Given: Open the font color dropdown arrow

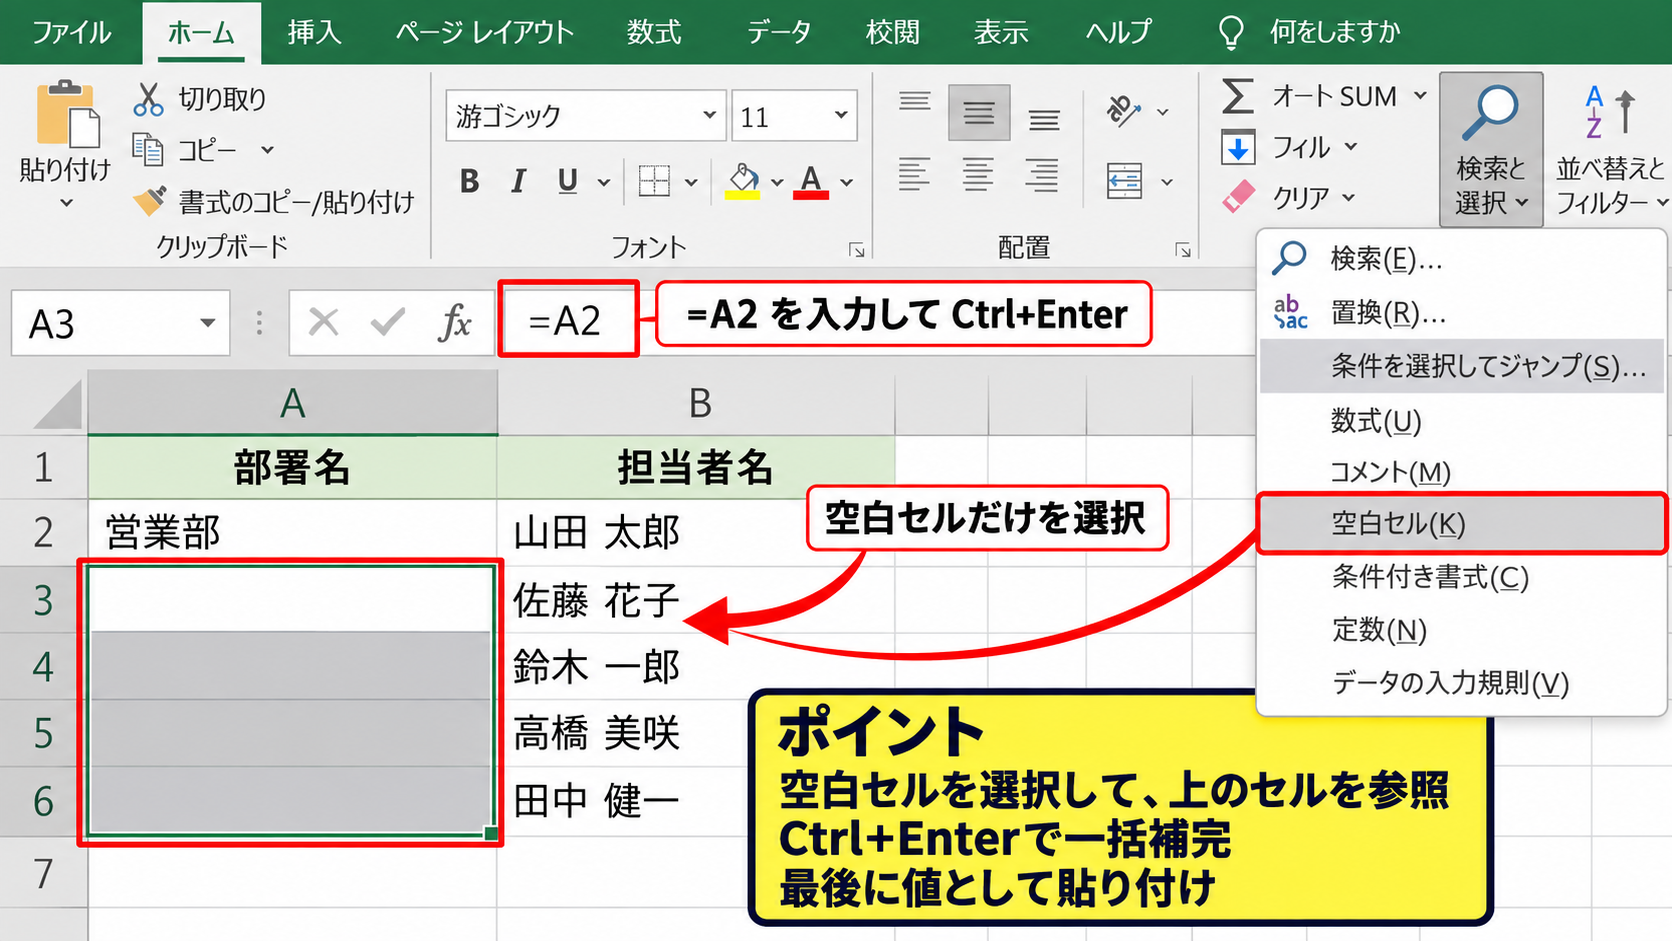Looking at the screenshot, I should (847, 183).
